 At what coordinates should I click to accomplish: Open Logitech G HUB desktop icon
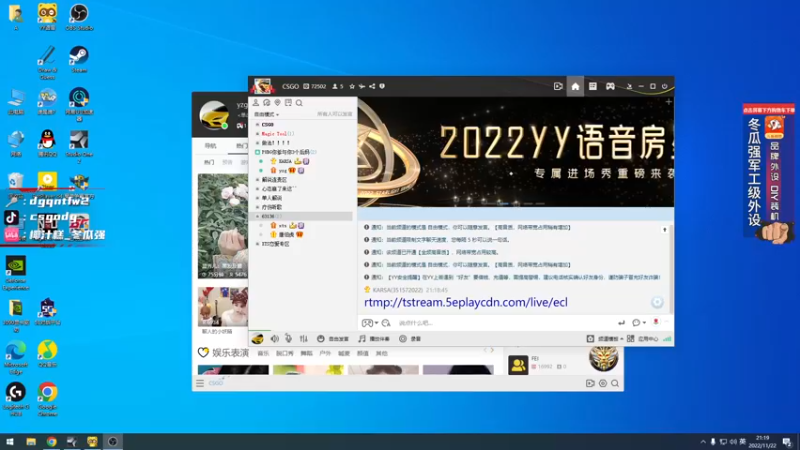tap(16, 399)
